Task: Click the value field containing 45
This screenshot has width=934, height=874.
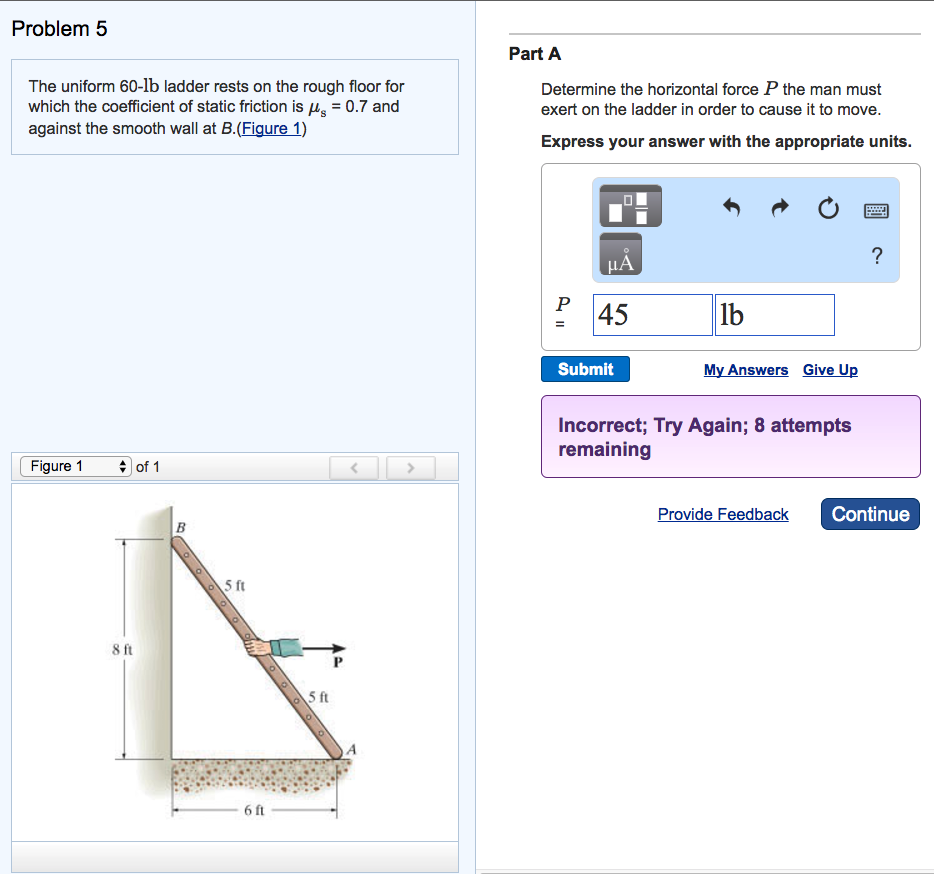Action: (x=653, y=315)
